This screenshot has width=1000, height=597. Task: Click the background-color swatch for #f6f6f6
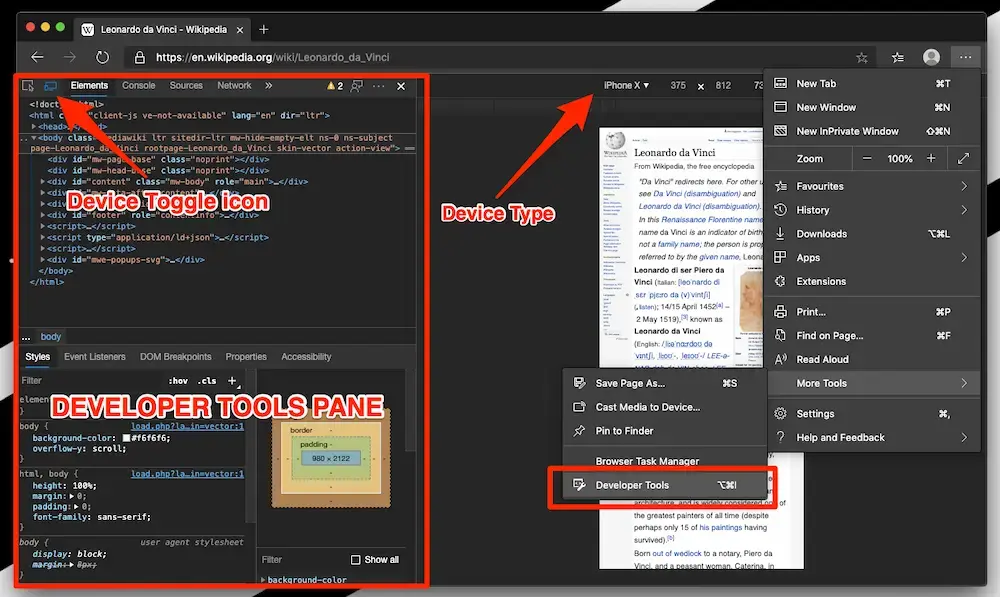tap(129, 438)
